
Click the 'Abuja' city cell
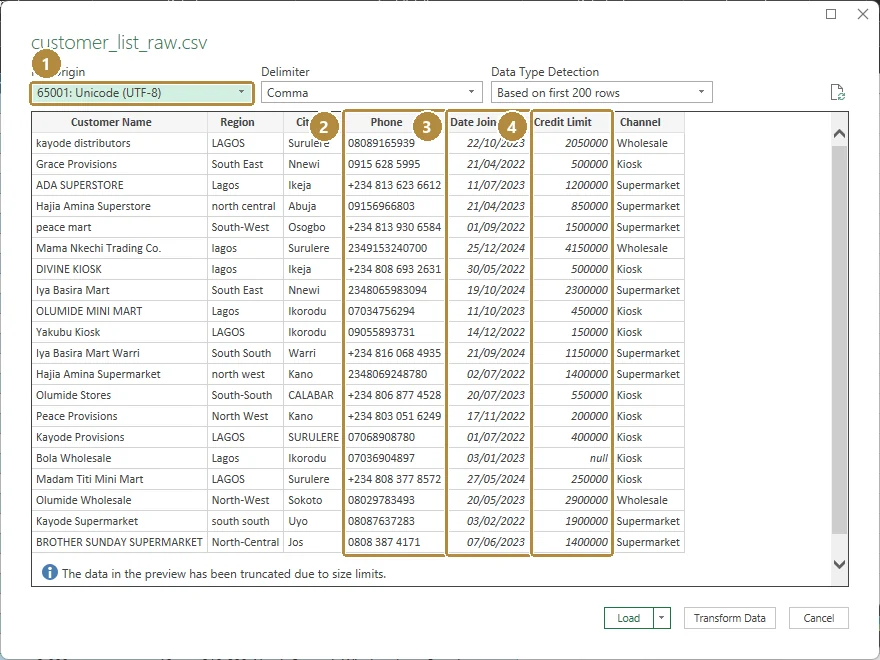pyautogui.click(x=313, y=206)
